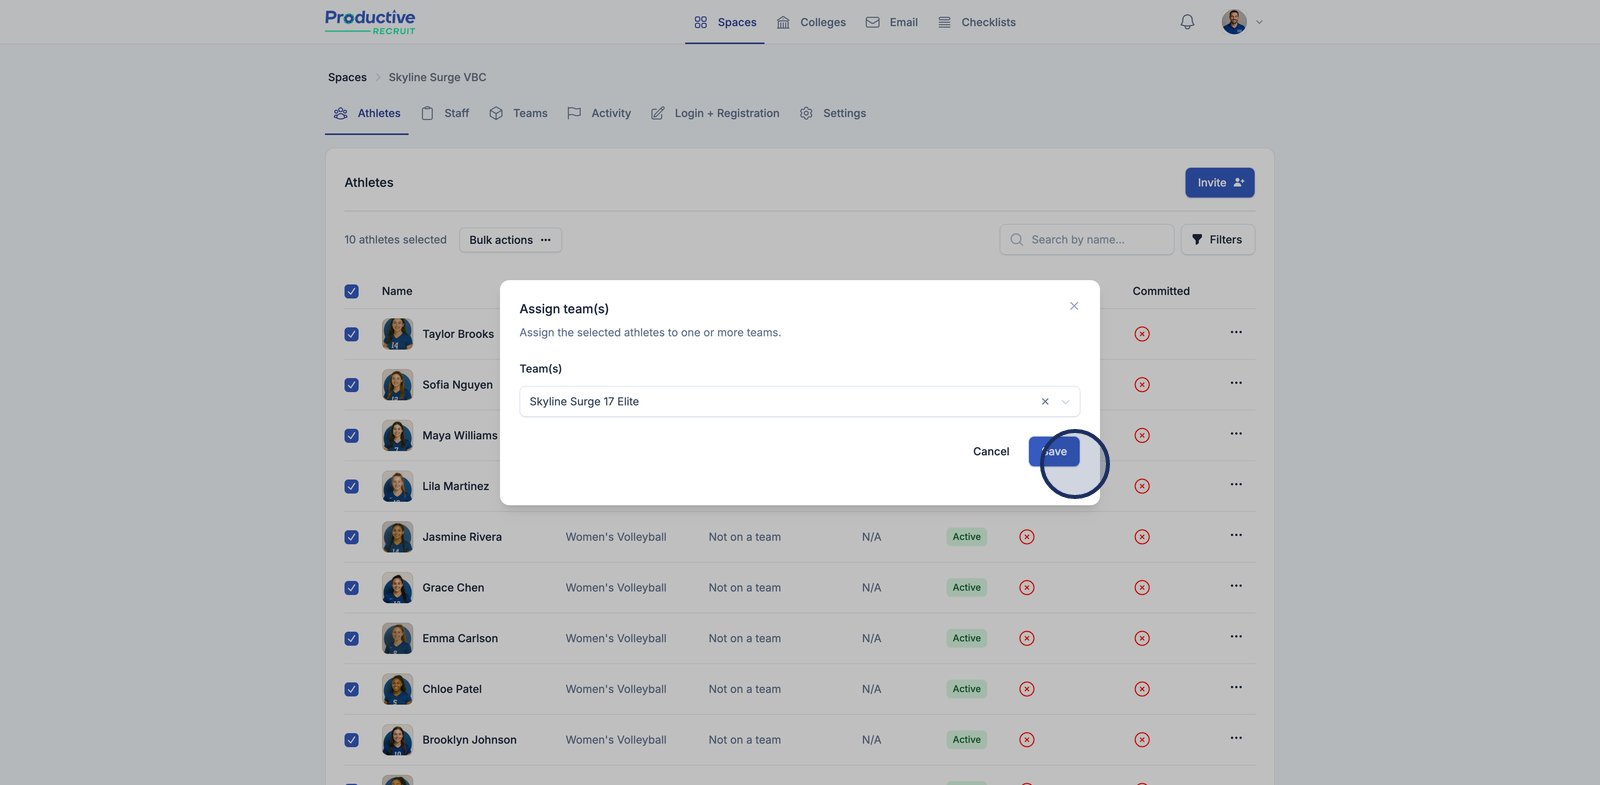Go to Colleges in top navigation
The width and height of the screenshot is (1600, 785).
click(x=811, y=22)
